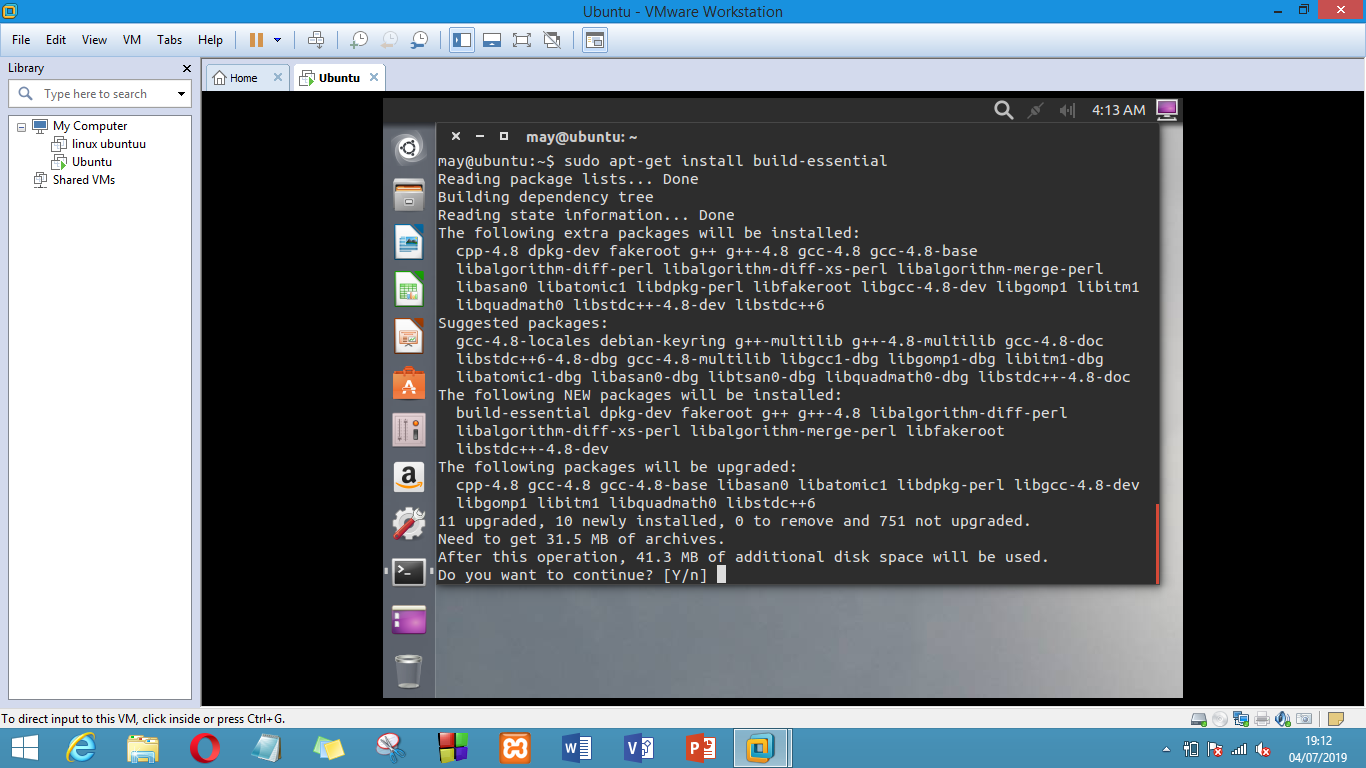Maximize the terminal window

503,136
